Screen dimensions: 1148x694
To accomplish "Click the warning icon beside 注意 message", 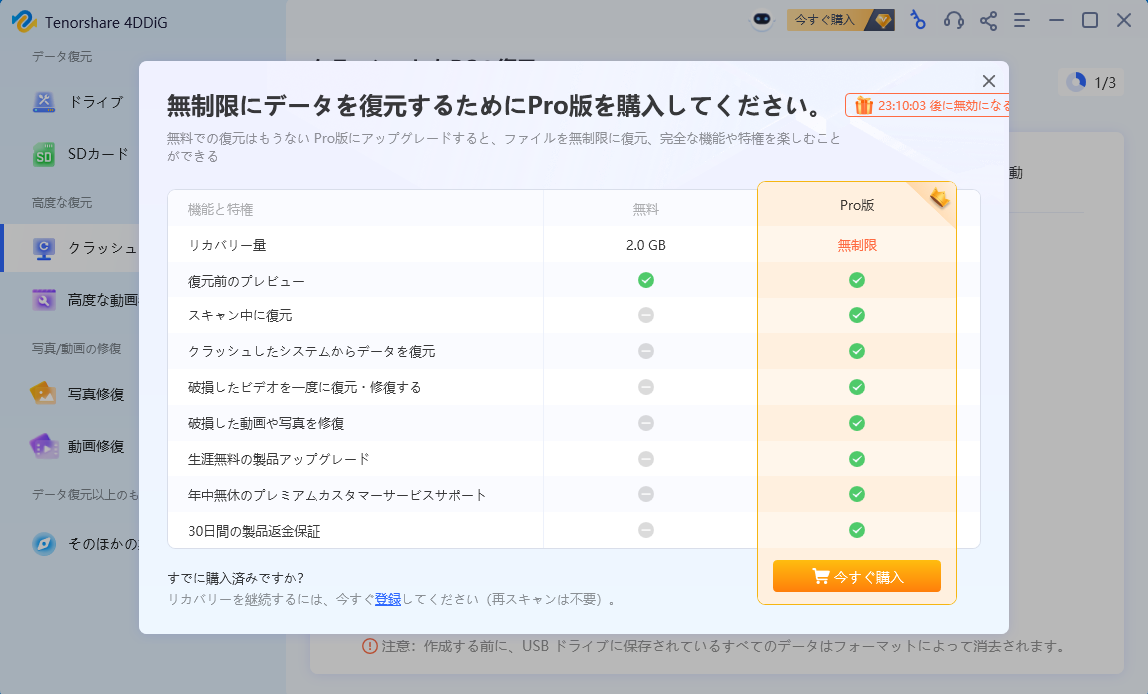I will point(370,646).
